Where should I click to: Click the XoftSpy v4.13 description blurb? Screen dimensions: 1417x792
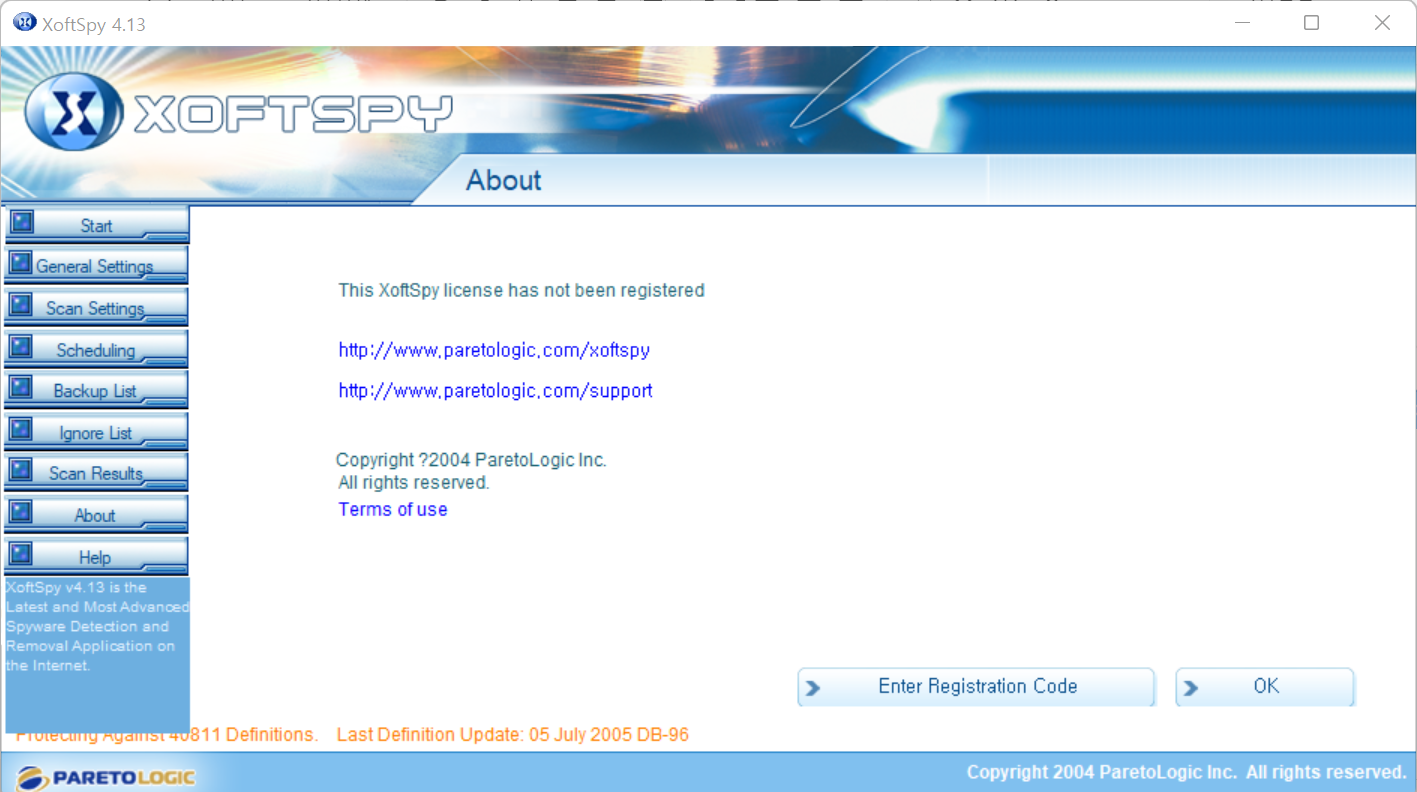(x=97, y=626)
